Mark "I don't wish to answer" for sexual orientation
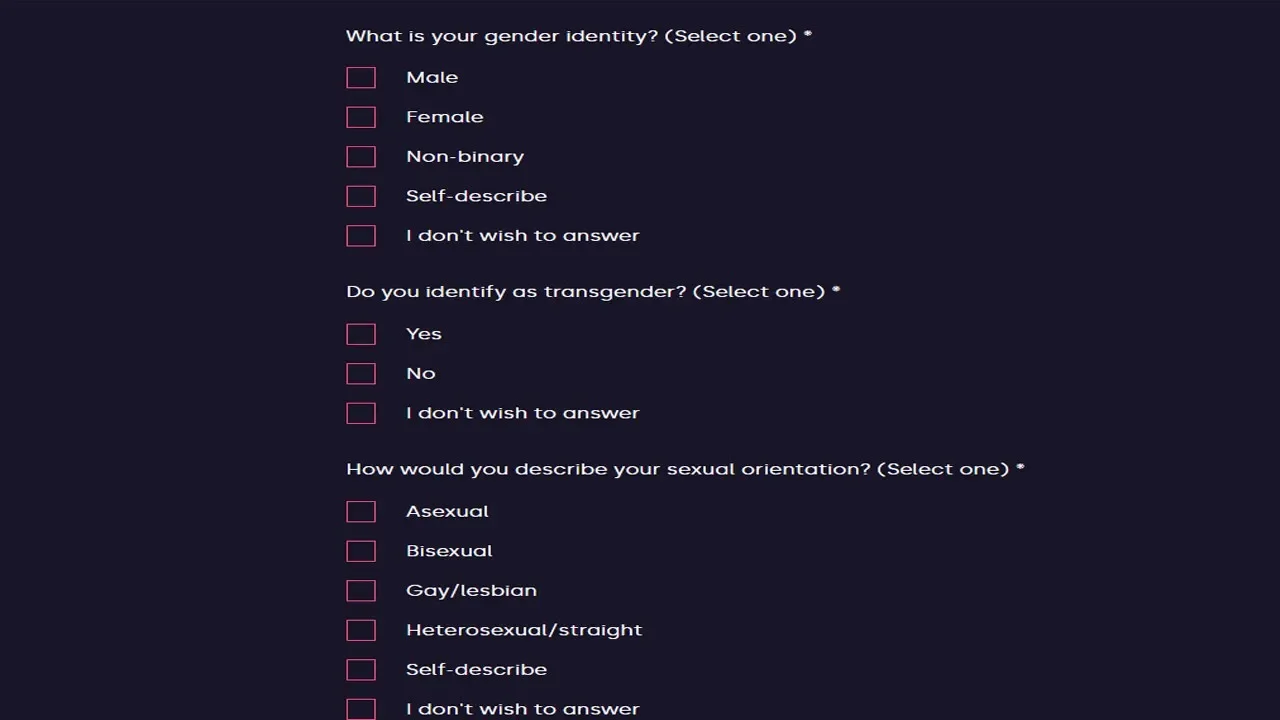This screenshot has height=720, width=1280. (361, 709)
